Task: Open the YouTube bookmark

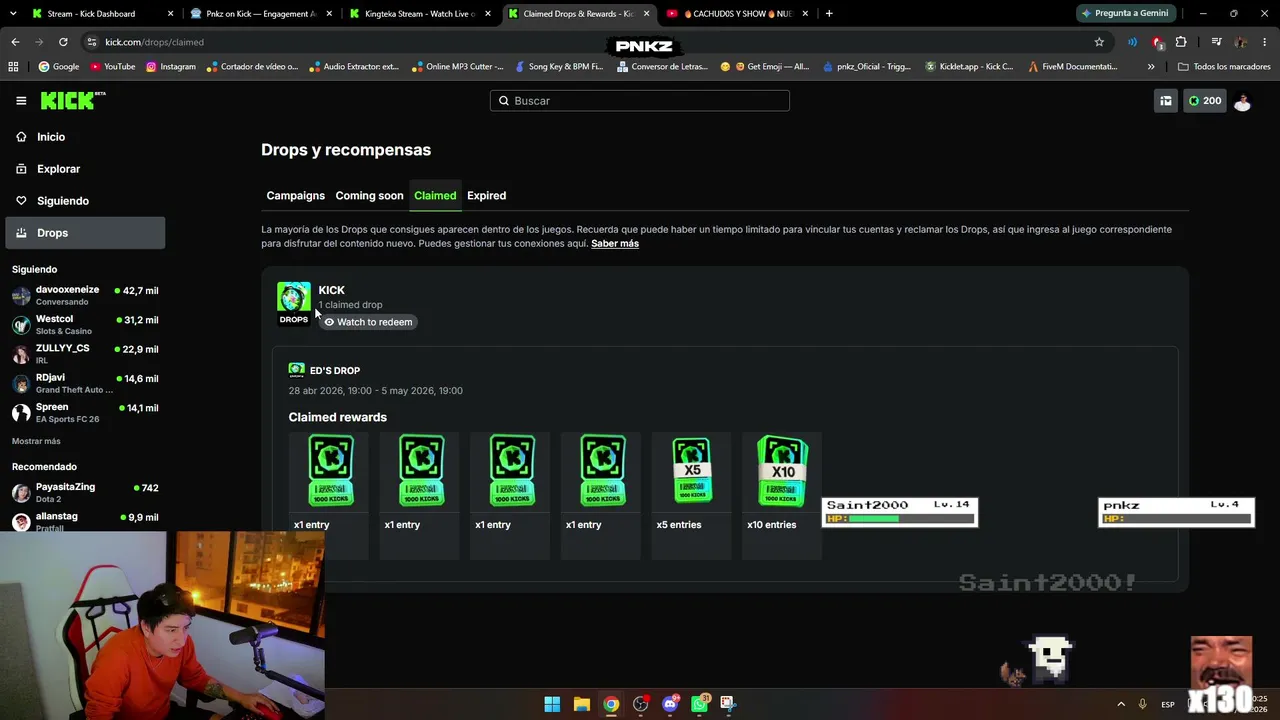Action: pos(112,67)
